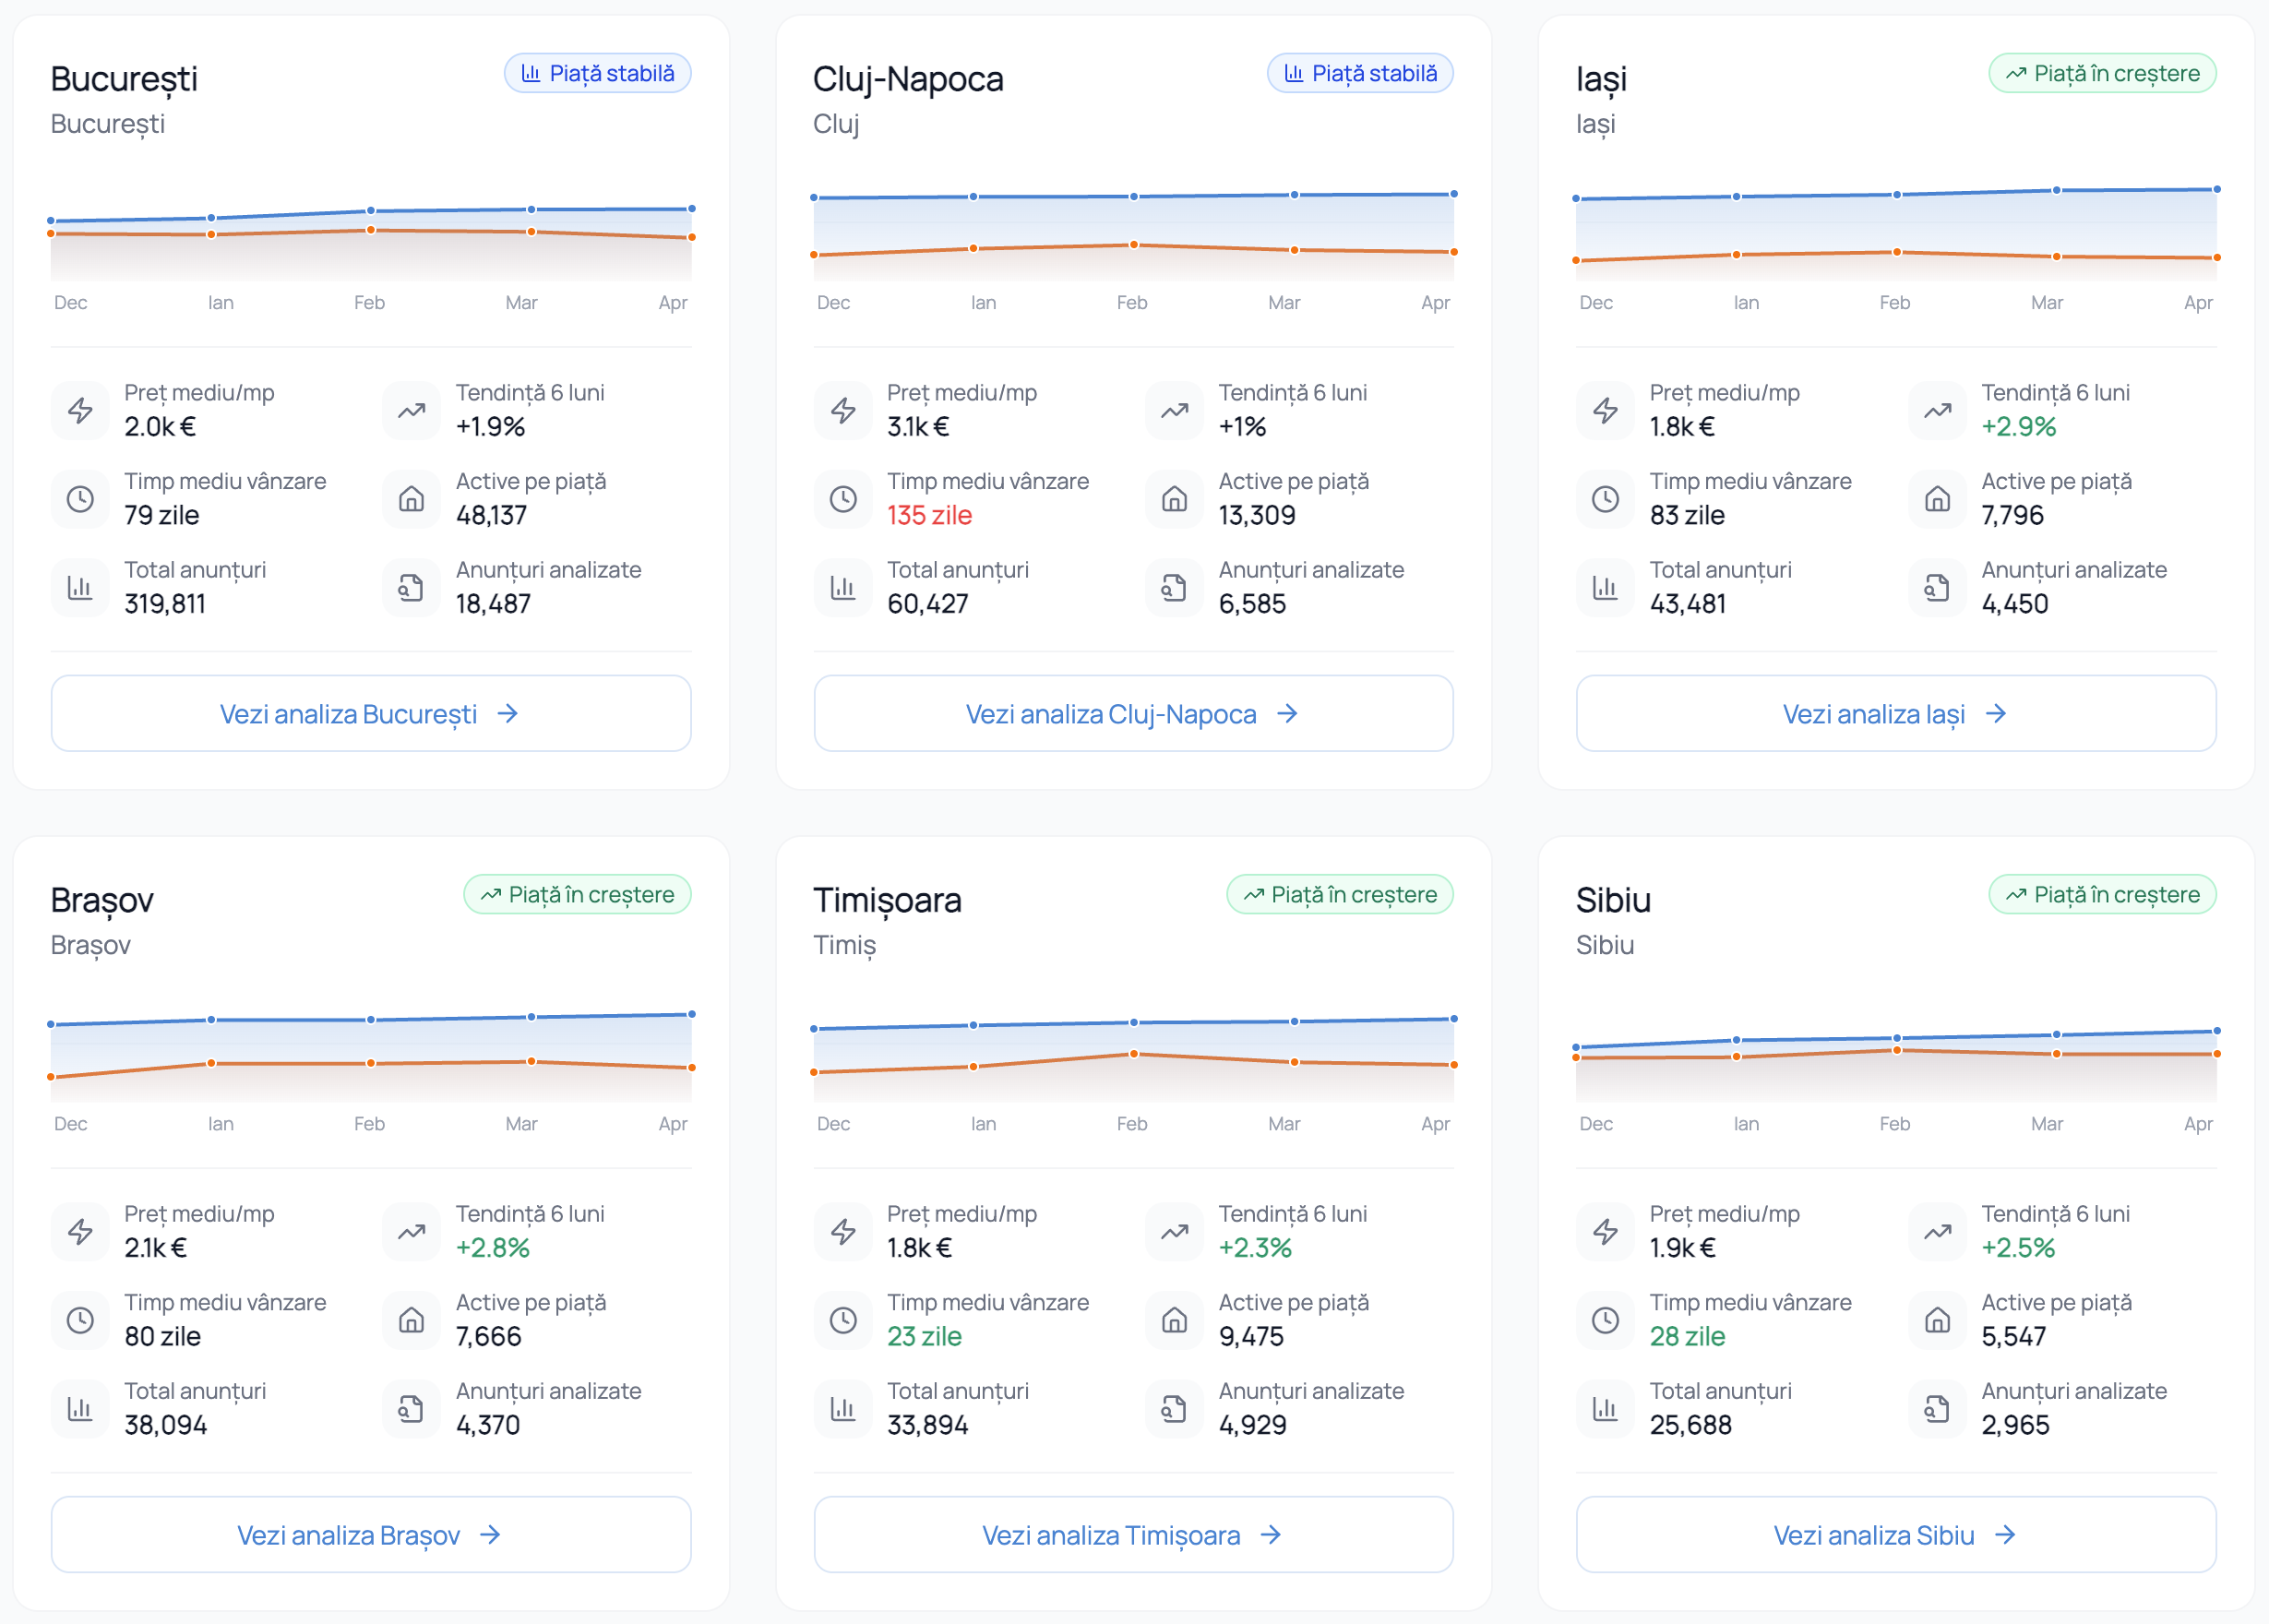Click the clock icon beside Brașov 80 zile
The image size is (2269, 1624).
(80, 1320)
